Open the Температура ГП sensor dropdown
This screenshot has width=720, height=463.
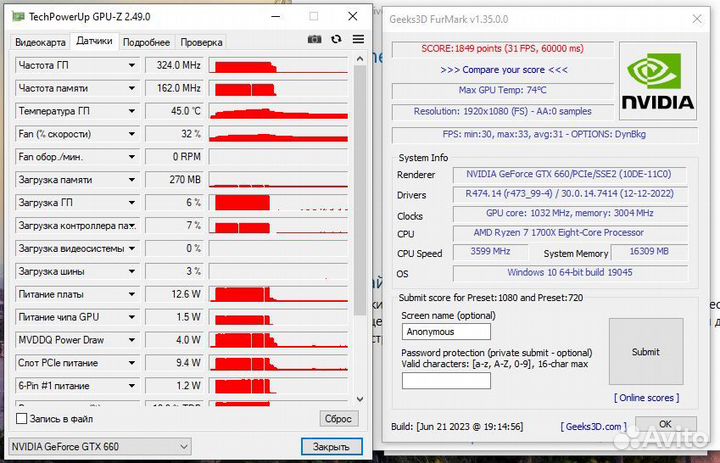click(132, 111)
